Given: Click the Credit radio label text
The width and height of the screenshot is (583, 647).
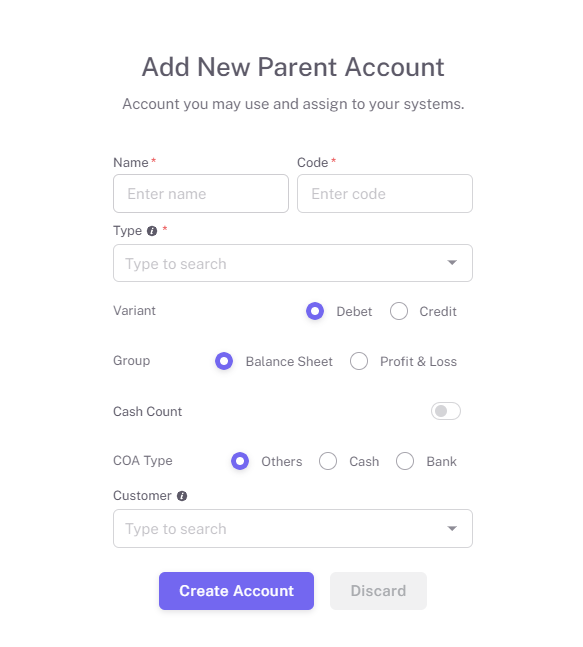Looking at the screenshot, I should click(x=438, y=312).
